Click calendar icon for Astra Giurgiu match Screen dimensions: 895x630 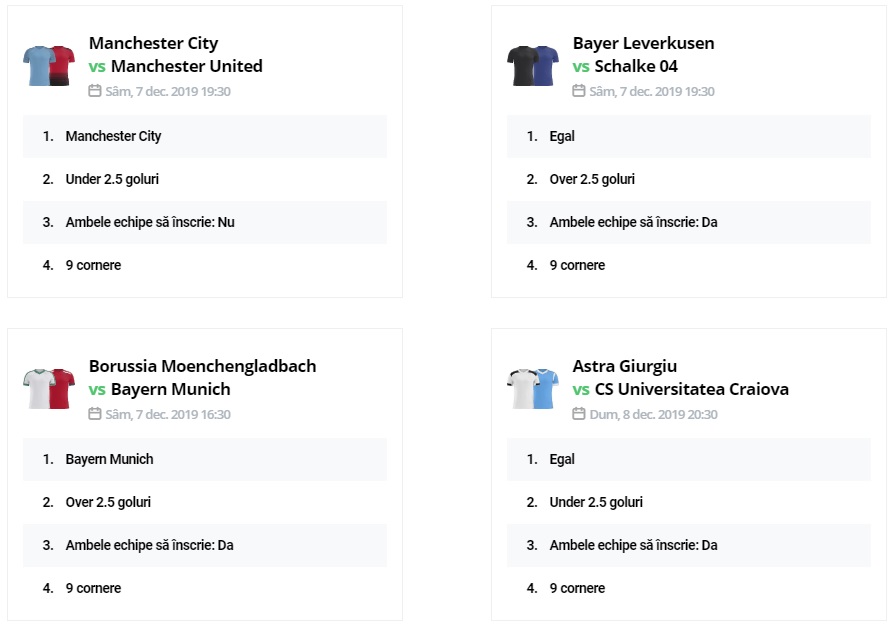(x=579, y=414)
